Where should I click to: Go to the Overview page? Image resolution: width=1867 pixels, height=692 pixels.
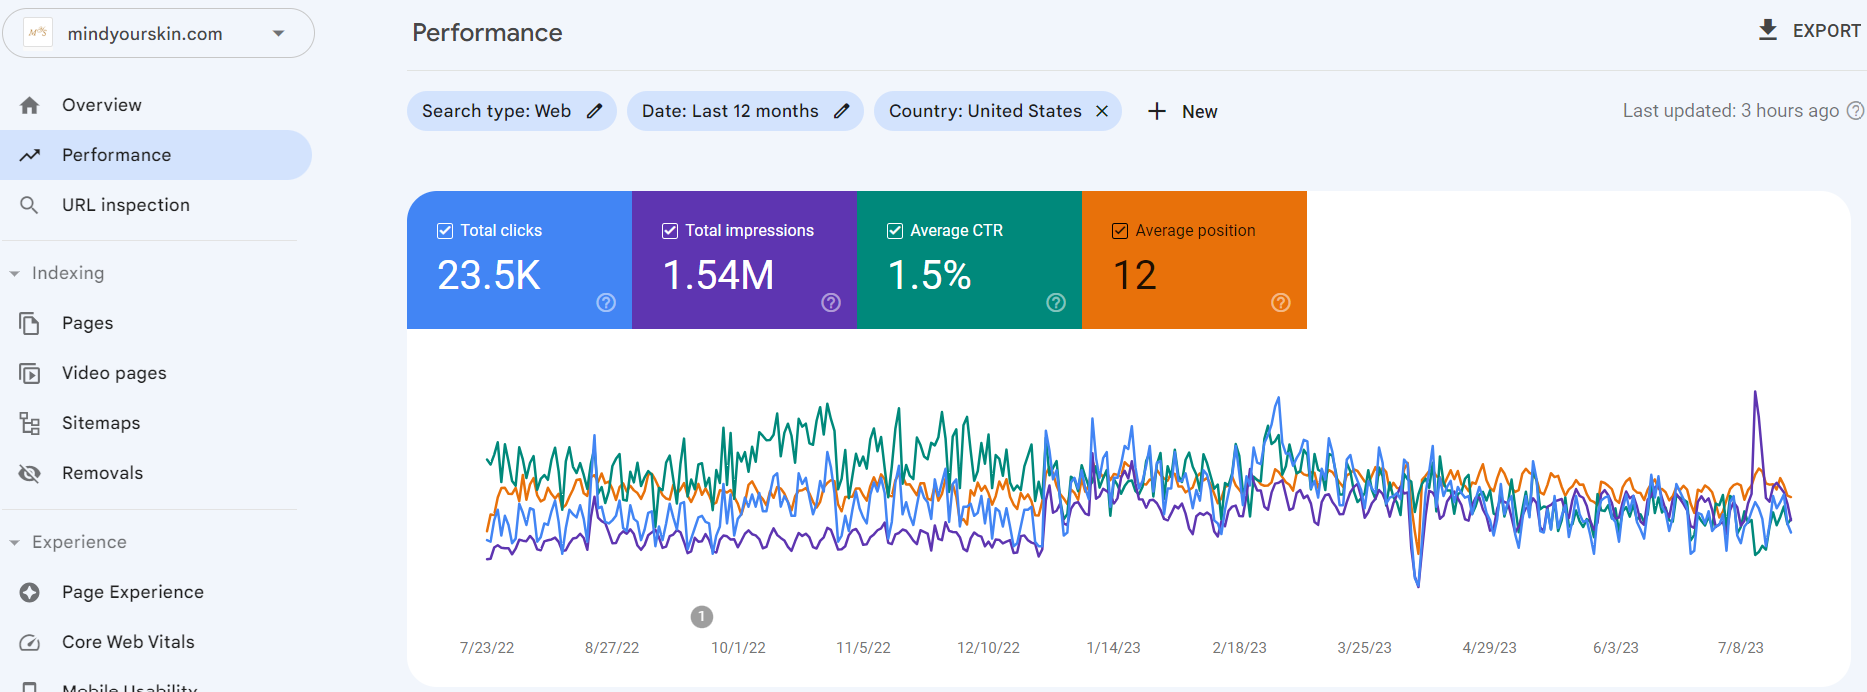click(x=101, y=105)
